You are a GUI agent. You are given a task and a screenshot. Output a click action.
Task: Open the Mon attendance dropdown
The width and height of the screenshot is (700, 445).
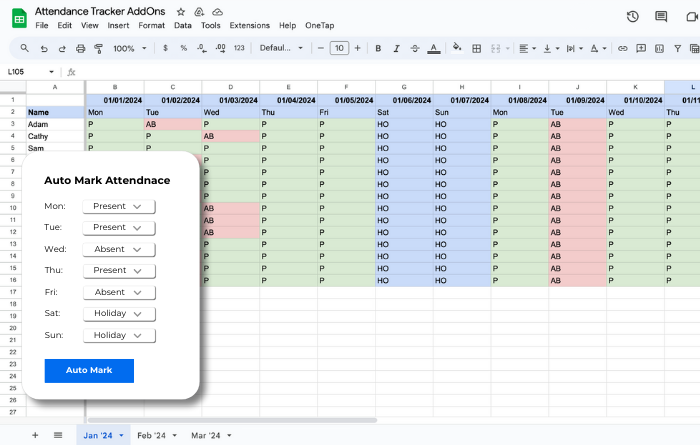118,206
